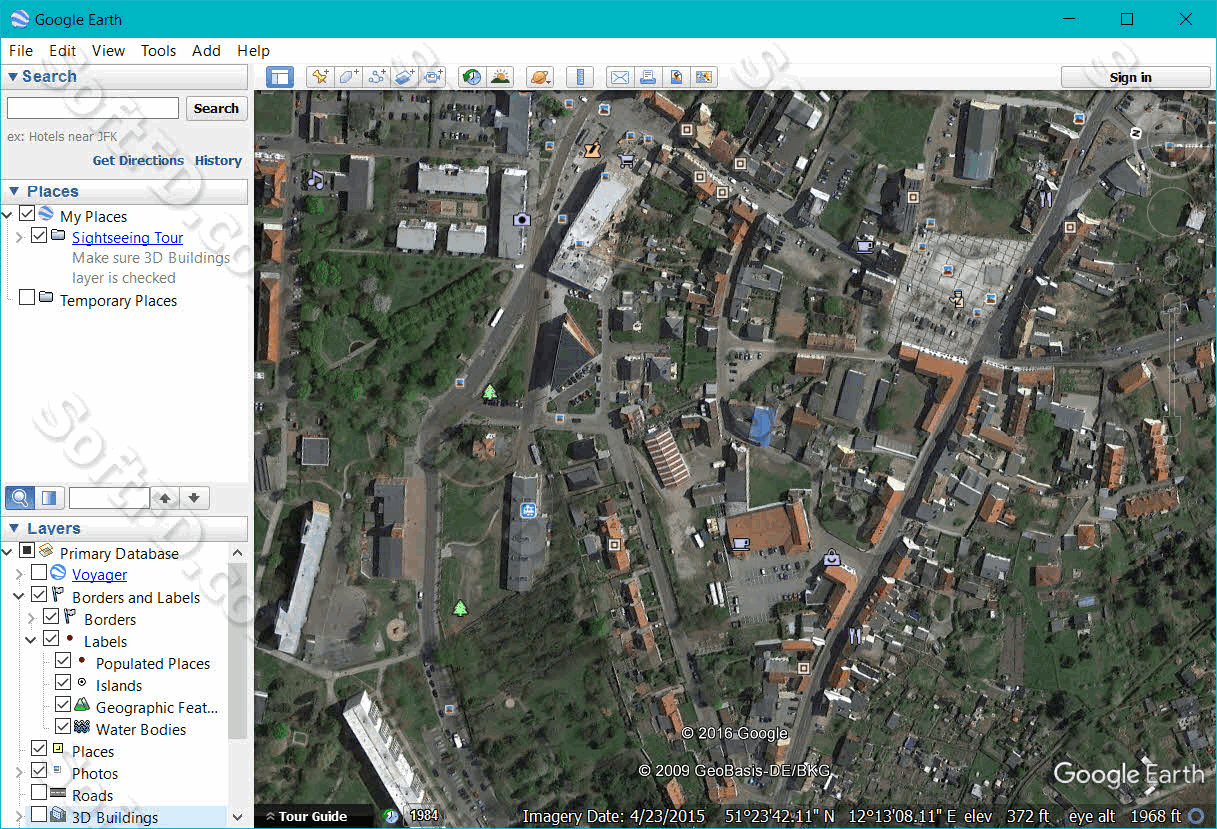The width and height of the screenshot is (1217, 829).
Task: Open the Tools menu
Action: 158,51
